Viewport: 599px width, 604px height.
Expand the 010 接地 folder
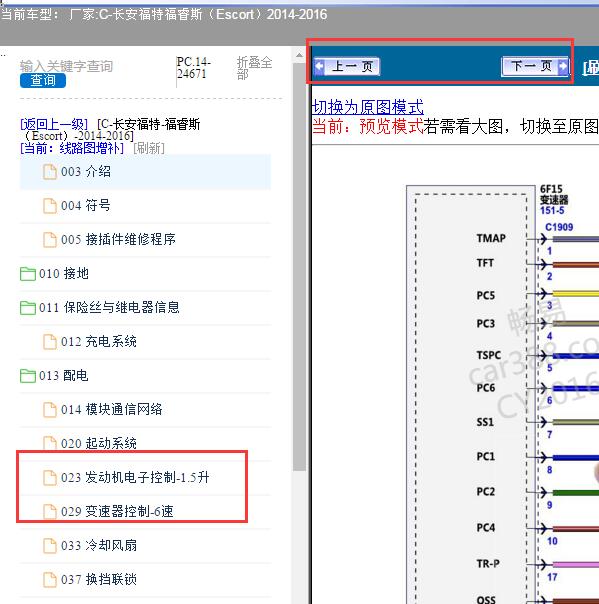click(145, 273)
